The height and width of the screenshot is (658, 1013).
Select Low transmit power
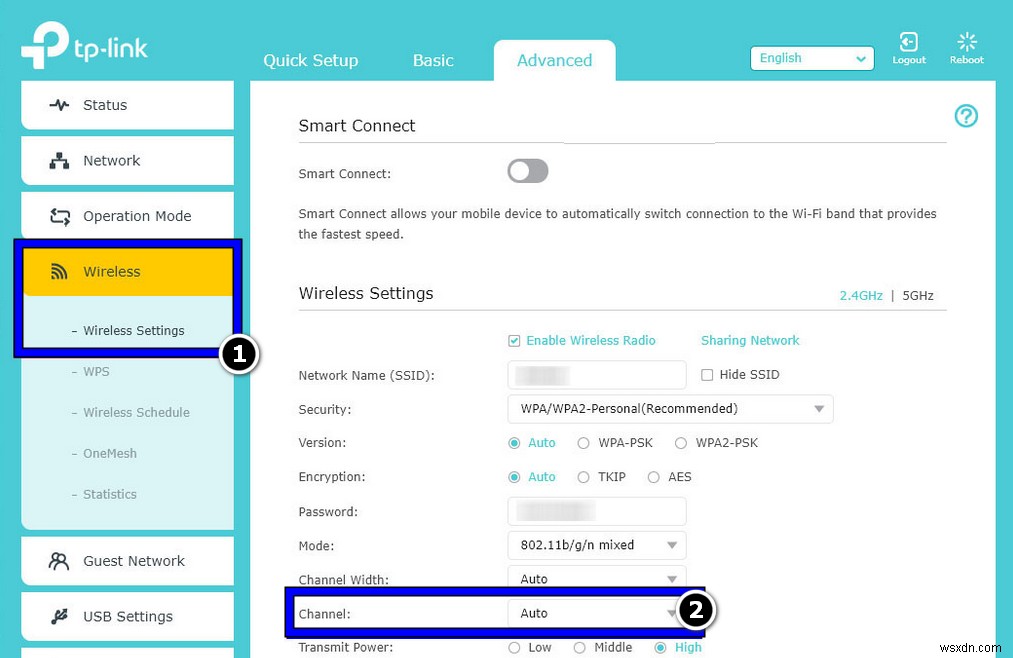[x=514, y=648]
